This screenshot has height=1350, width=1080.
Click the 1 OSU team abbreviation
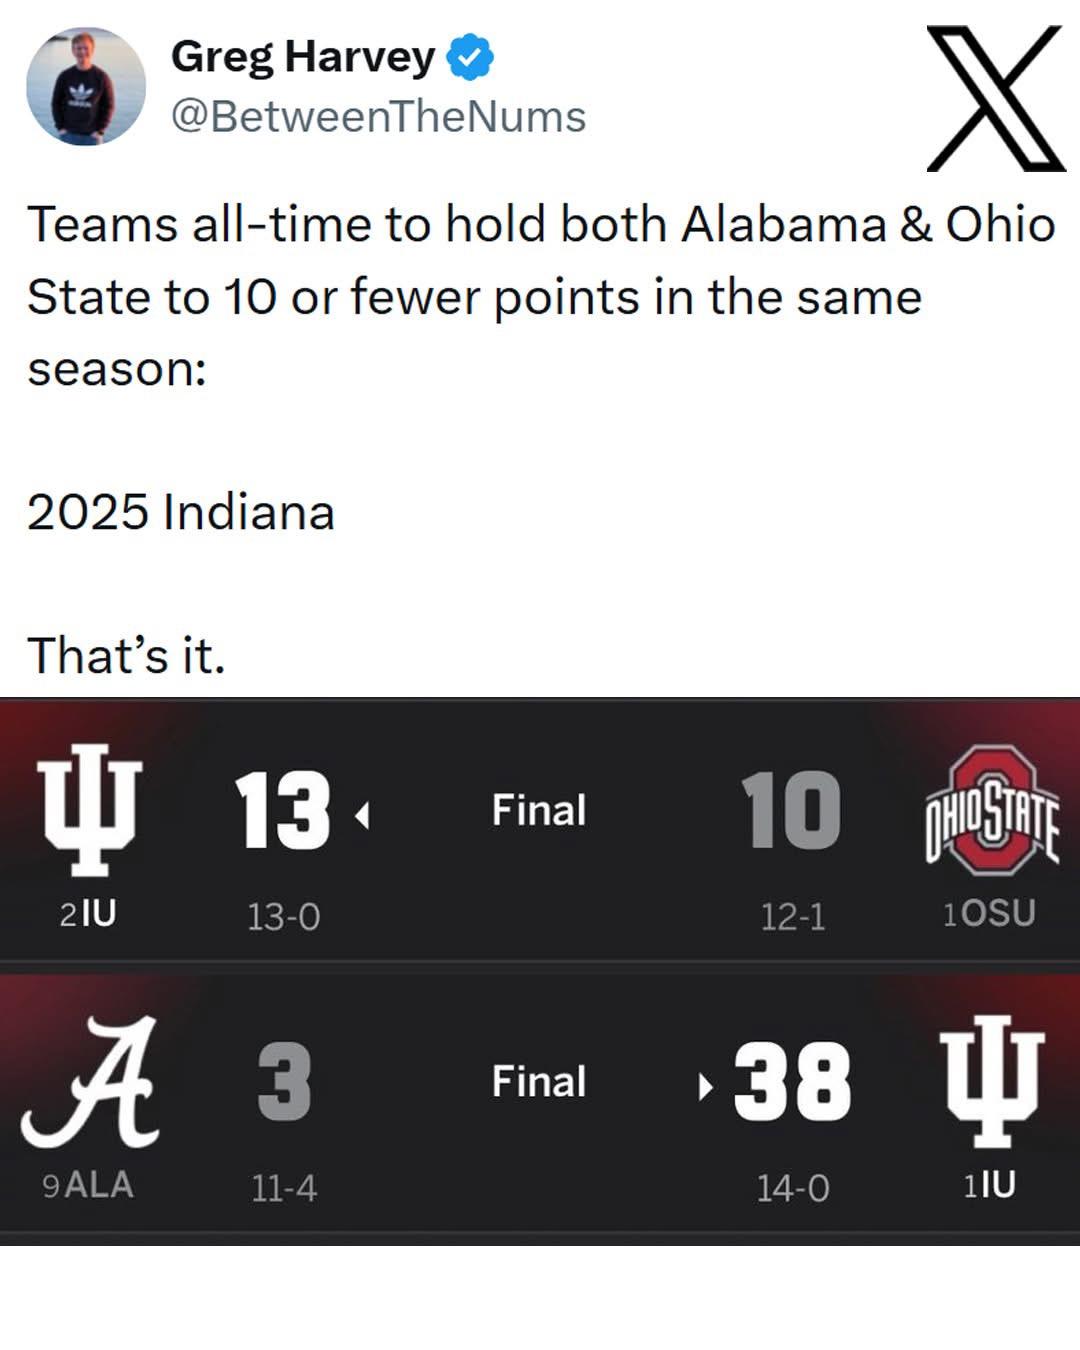point(989,913)
